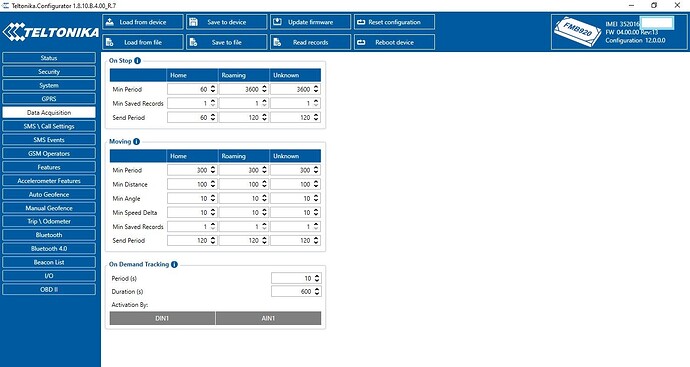Image resolution: width=690 pixels, height=367 pixels.
Task: Click Moving Roaming Min Distance stepper arrows
Action: point(264,184)
